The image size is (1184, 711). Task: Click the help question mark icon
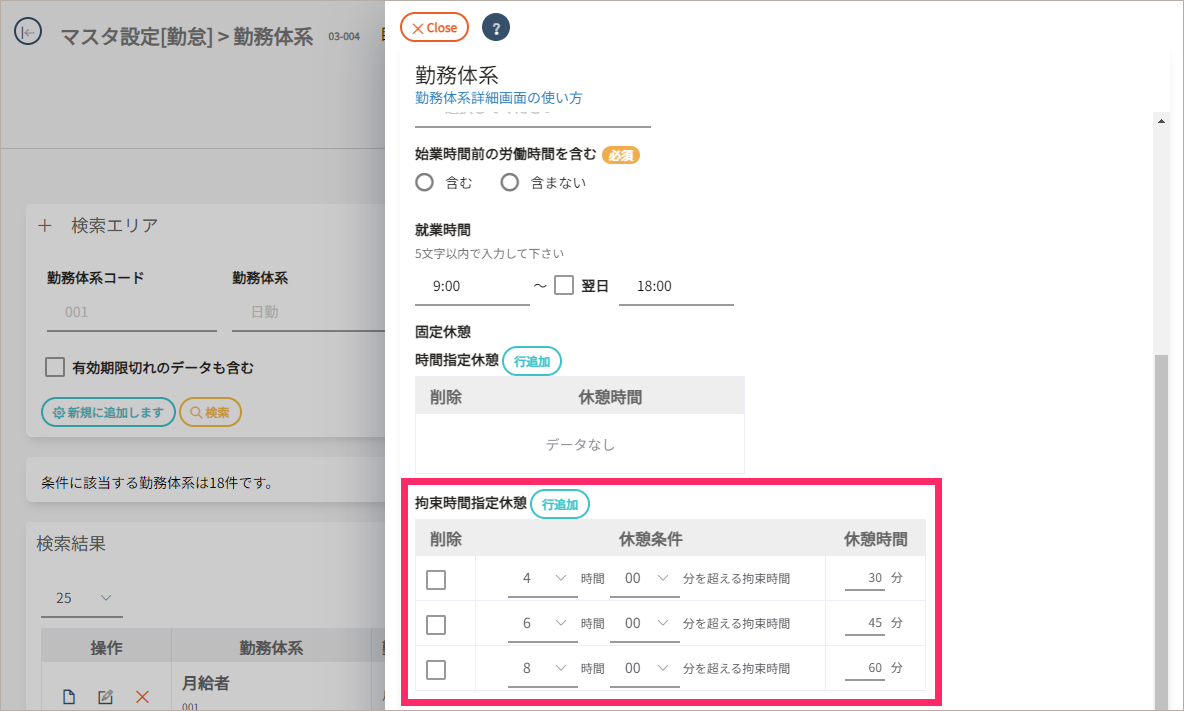496,27
